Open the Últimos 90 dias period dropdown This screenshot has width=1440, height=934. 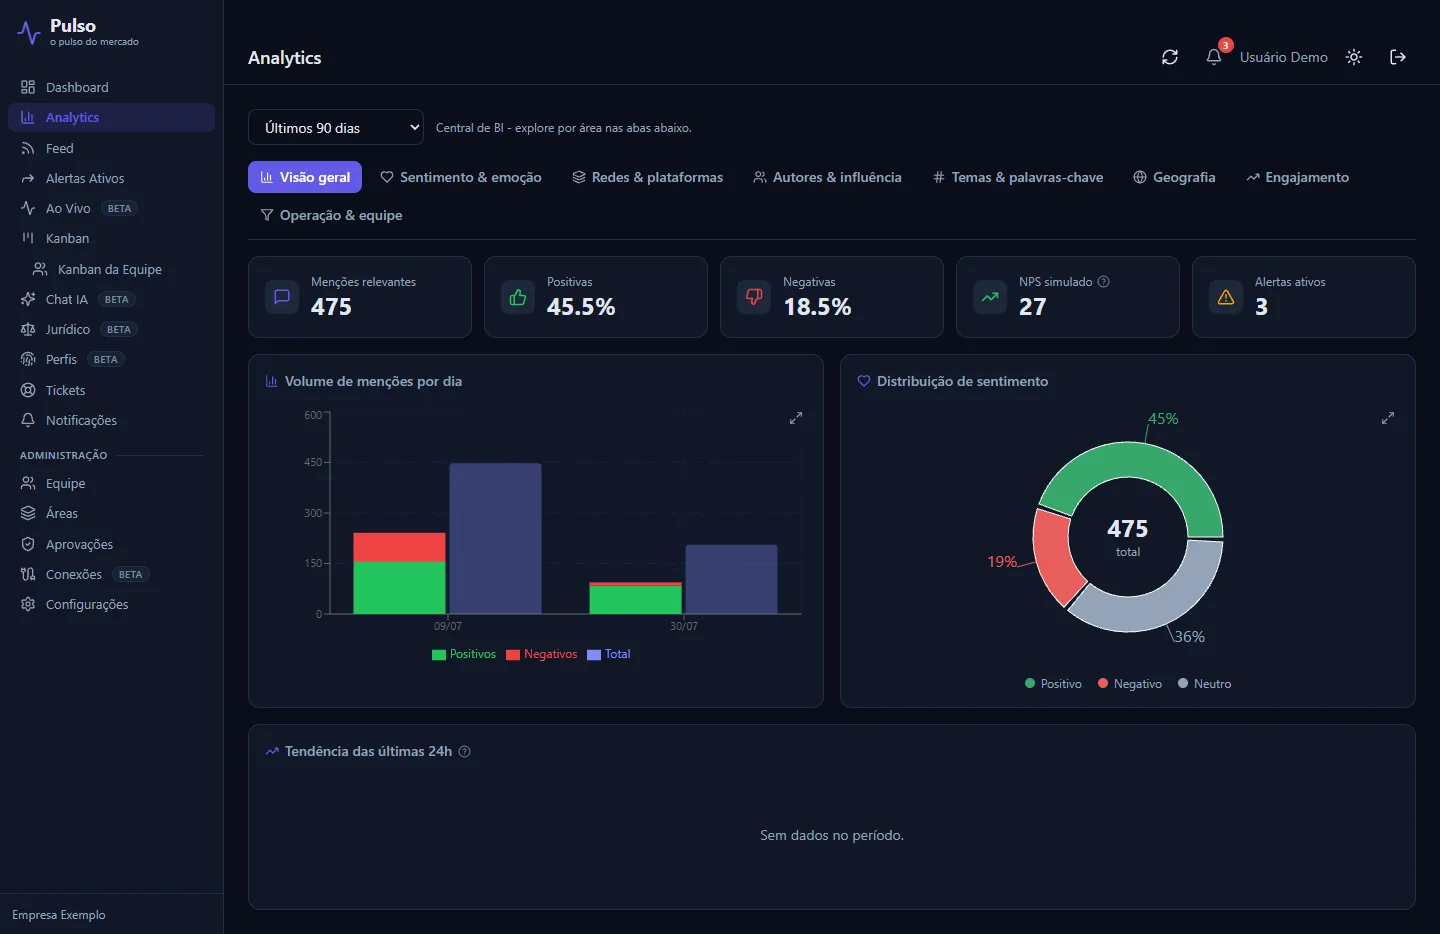pyautogui.click(x=336, y=128)
